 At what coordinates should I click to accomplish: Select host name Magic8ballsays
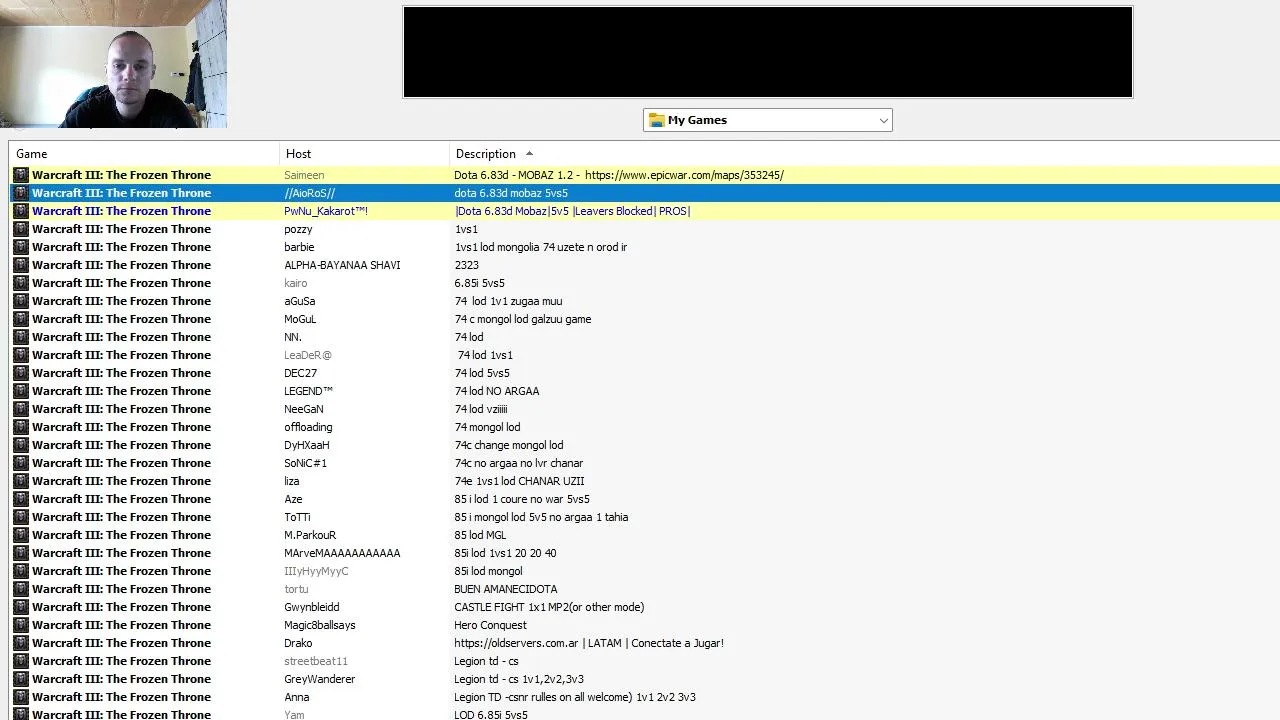320,625
